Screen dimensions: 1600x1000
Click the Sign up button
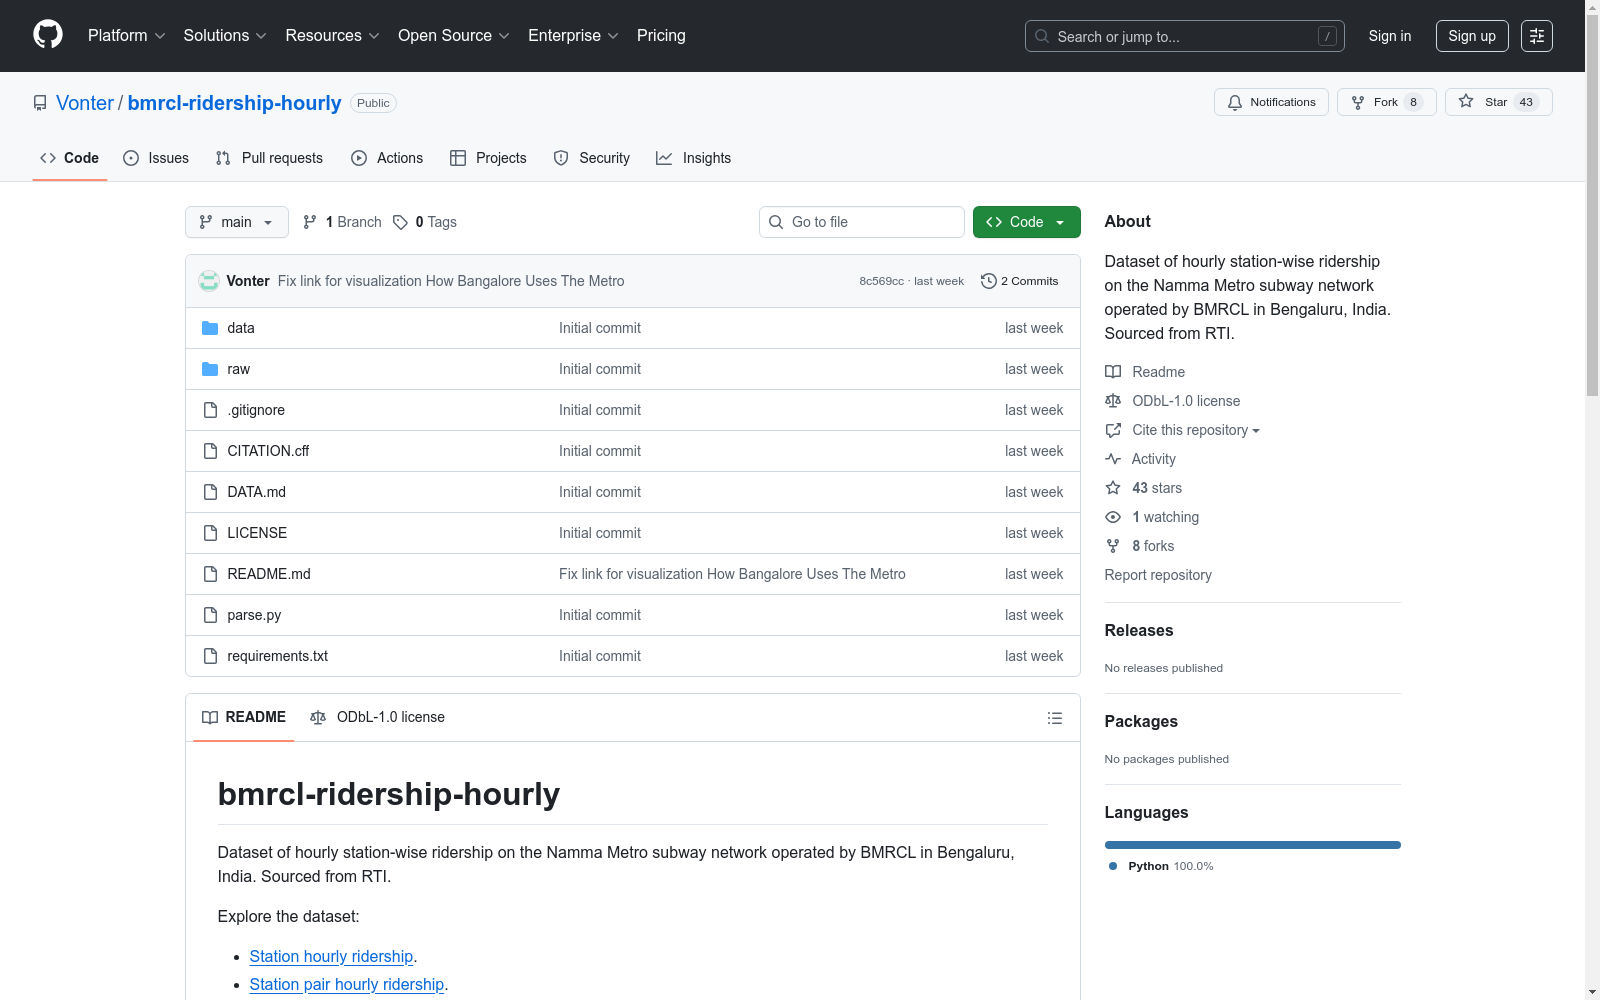pyautogui.click(x=1472, y=36)
